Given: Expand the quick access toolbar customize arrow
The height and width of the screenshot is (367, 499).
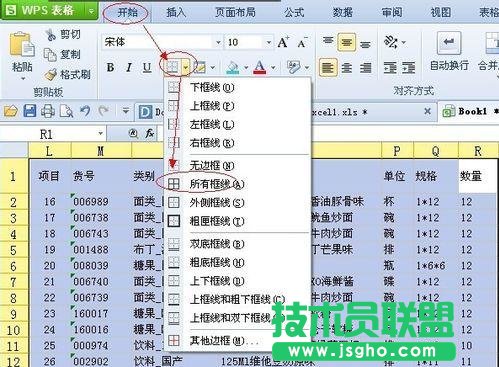Looking at the screenshot, I should pos(126,111).
